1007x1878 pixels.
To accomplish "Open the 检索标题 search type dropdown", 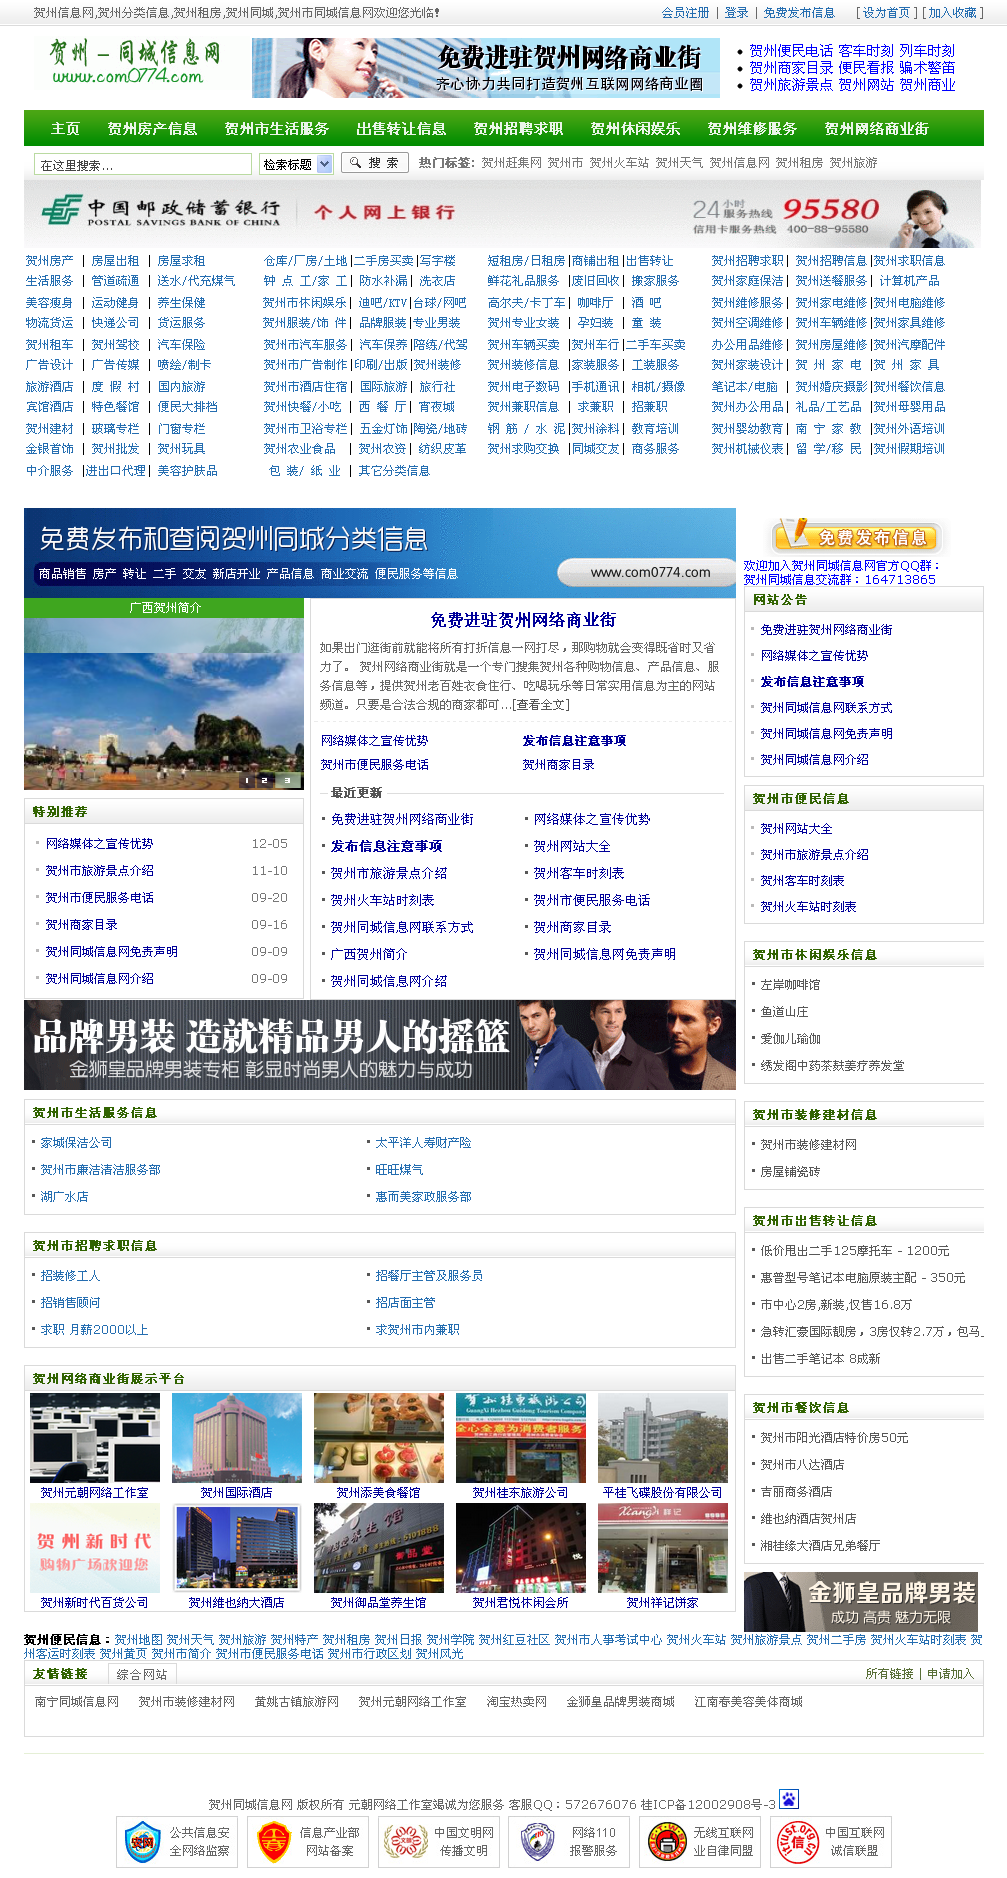I will (296, 164).
